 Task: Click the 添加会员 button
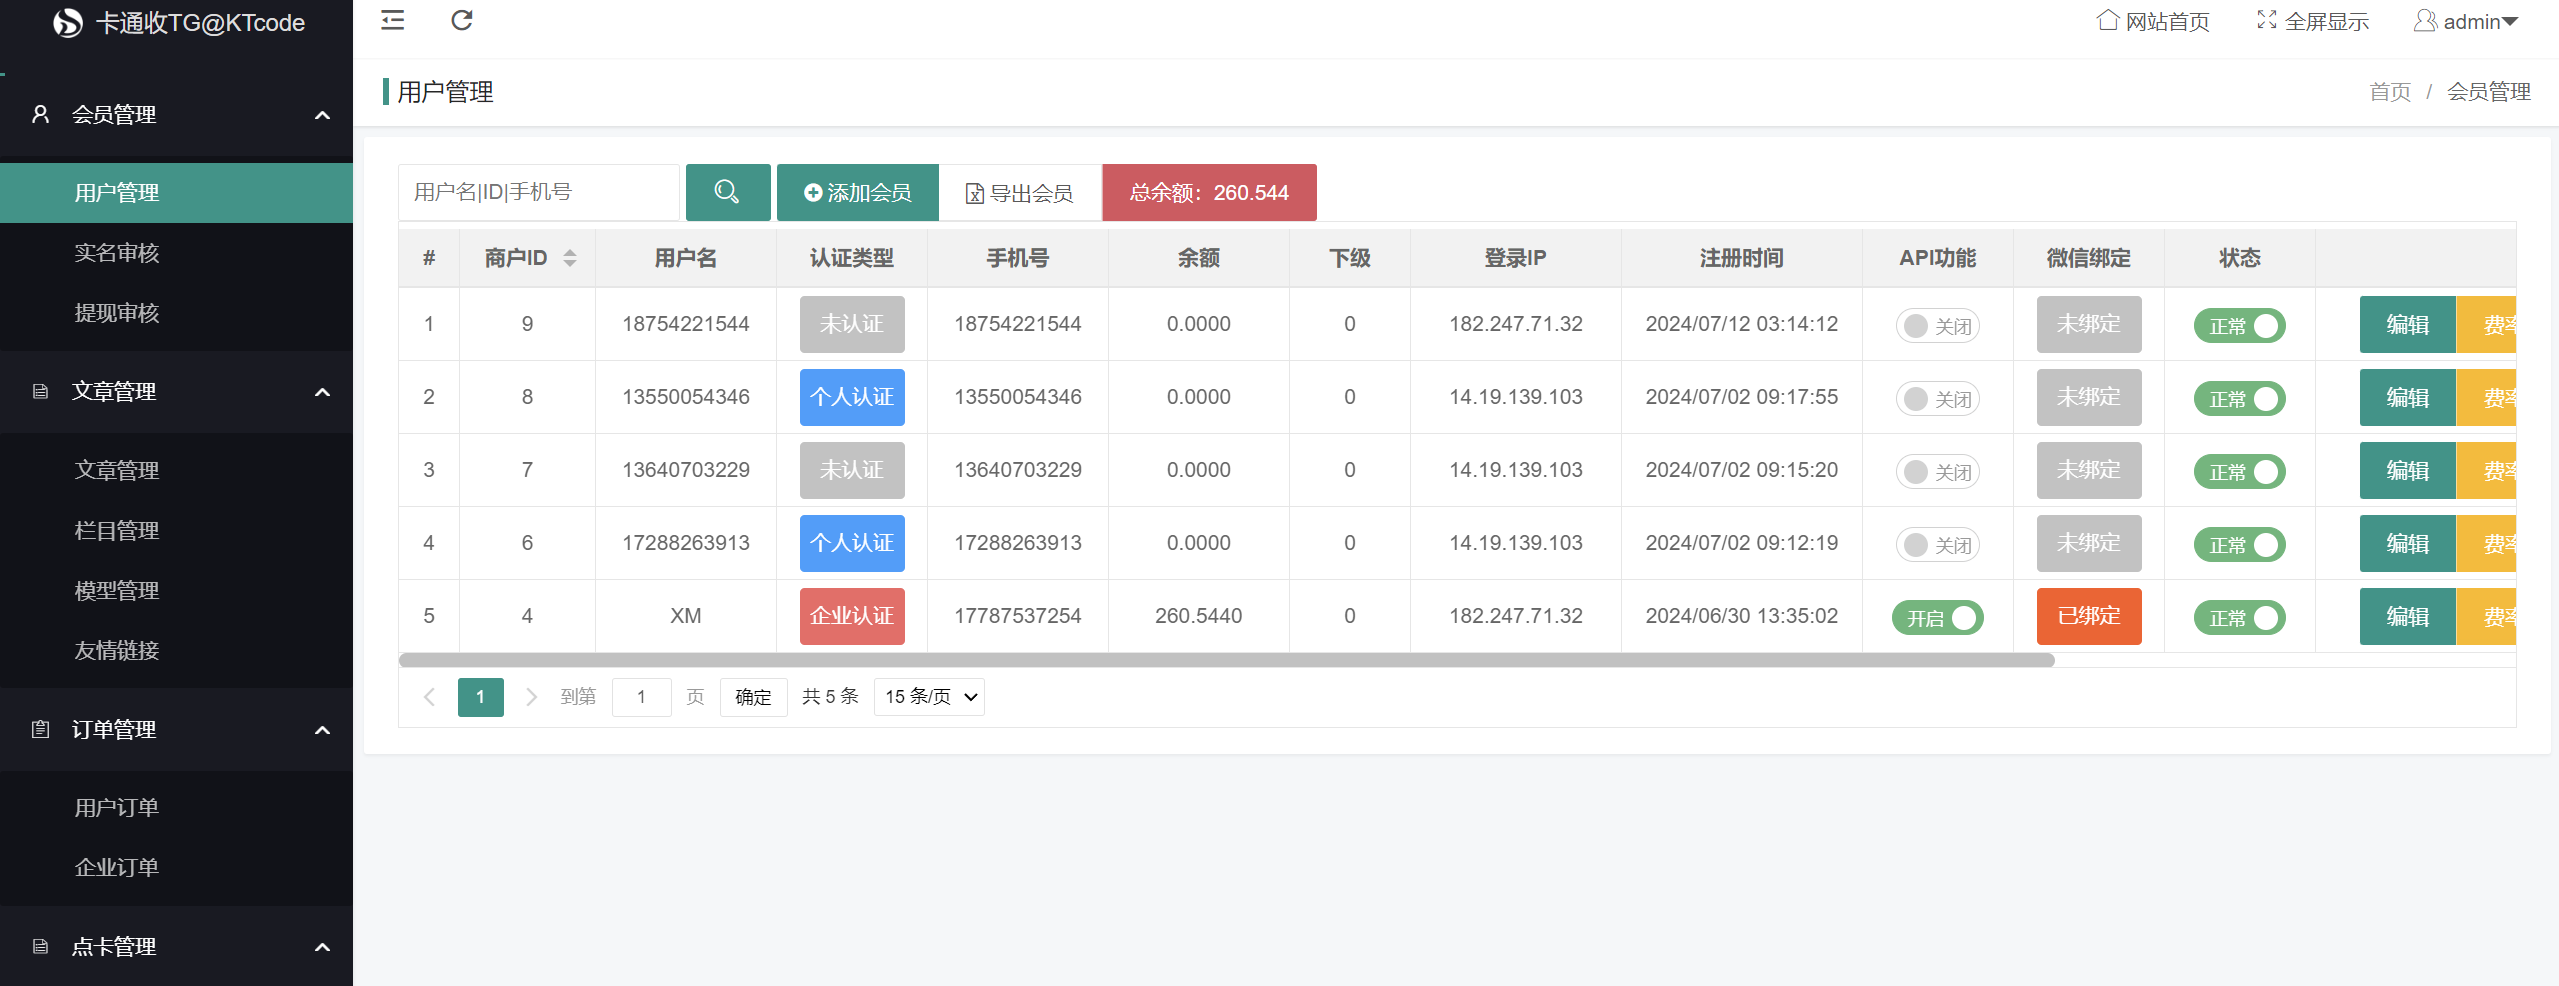857,192
